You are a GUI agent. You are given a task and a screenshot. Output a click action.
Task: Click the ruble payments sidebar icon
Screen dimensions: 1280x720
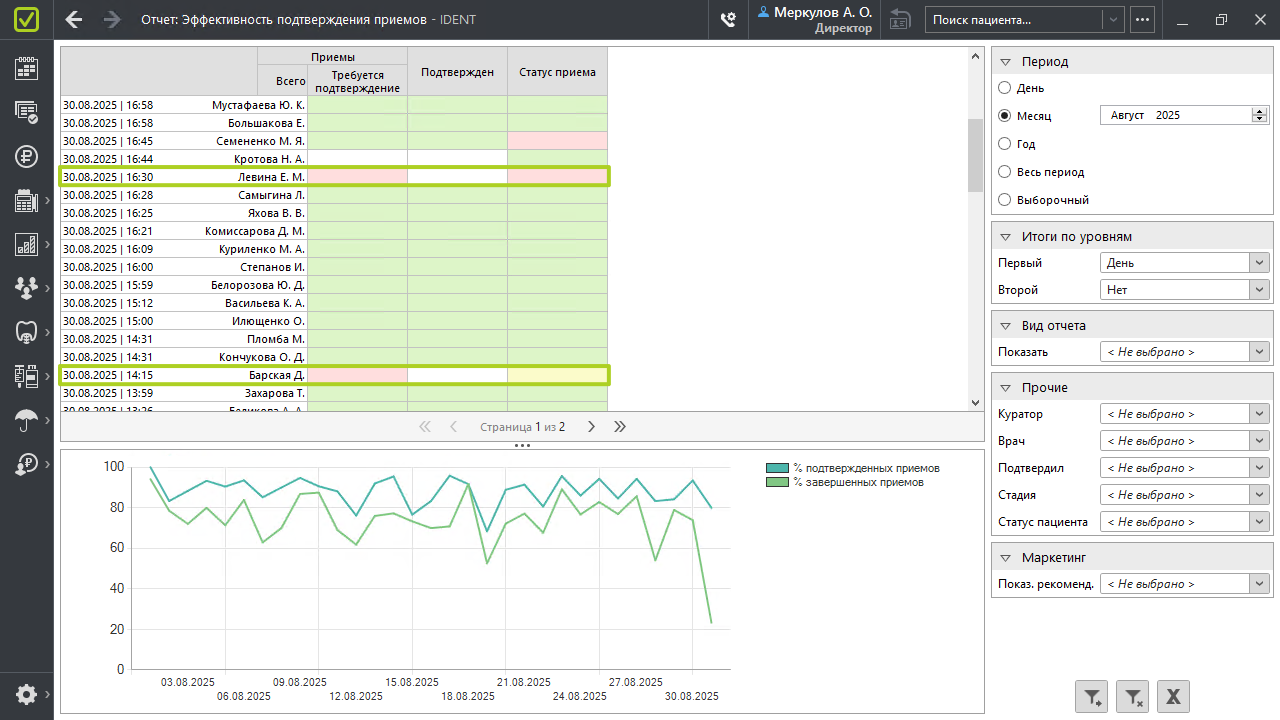[26, 156]
